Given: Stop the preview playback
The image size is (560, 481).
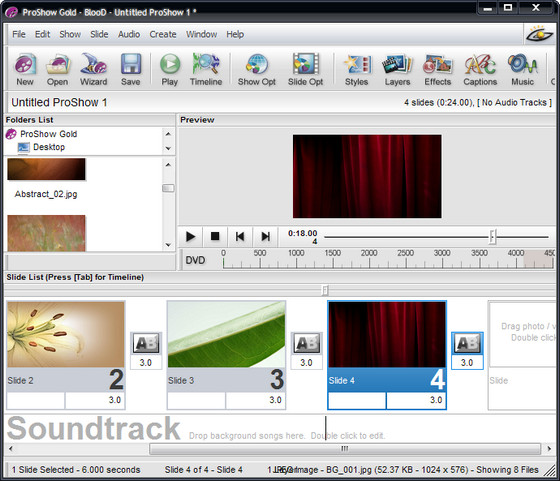Looking at the screenshot, I should click(x=215, y=236).
